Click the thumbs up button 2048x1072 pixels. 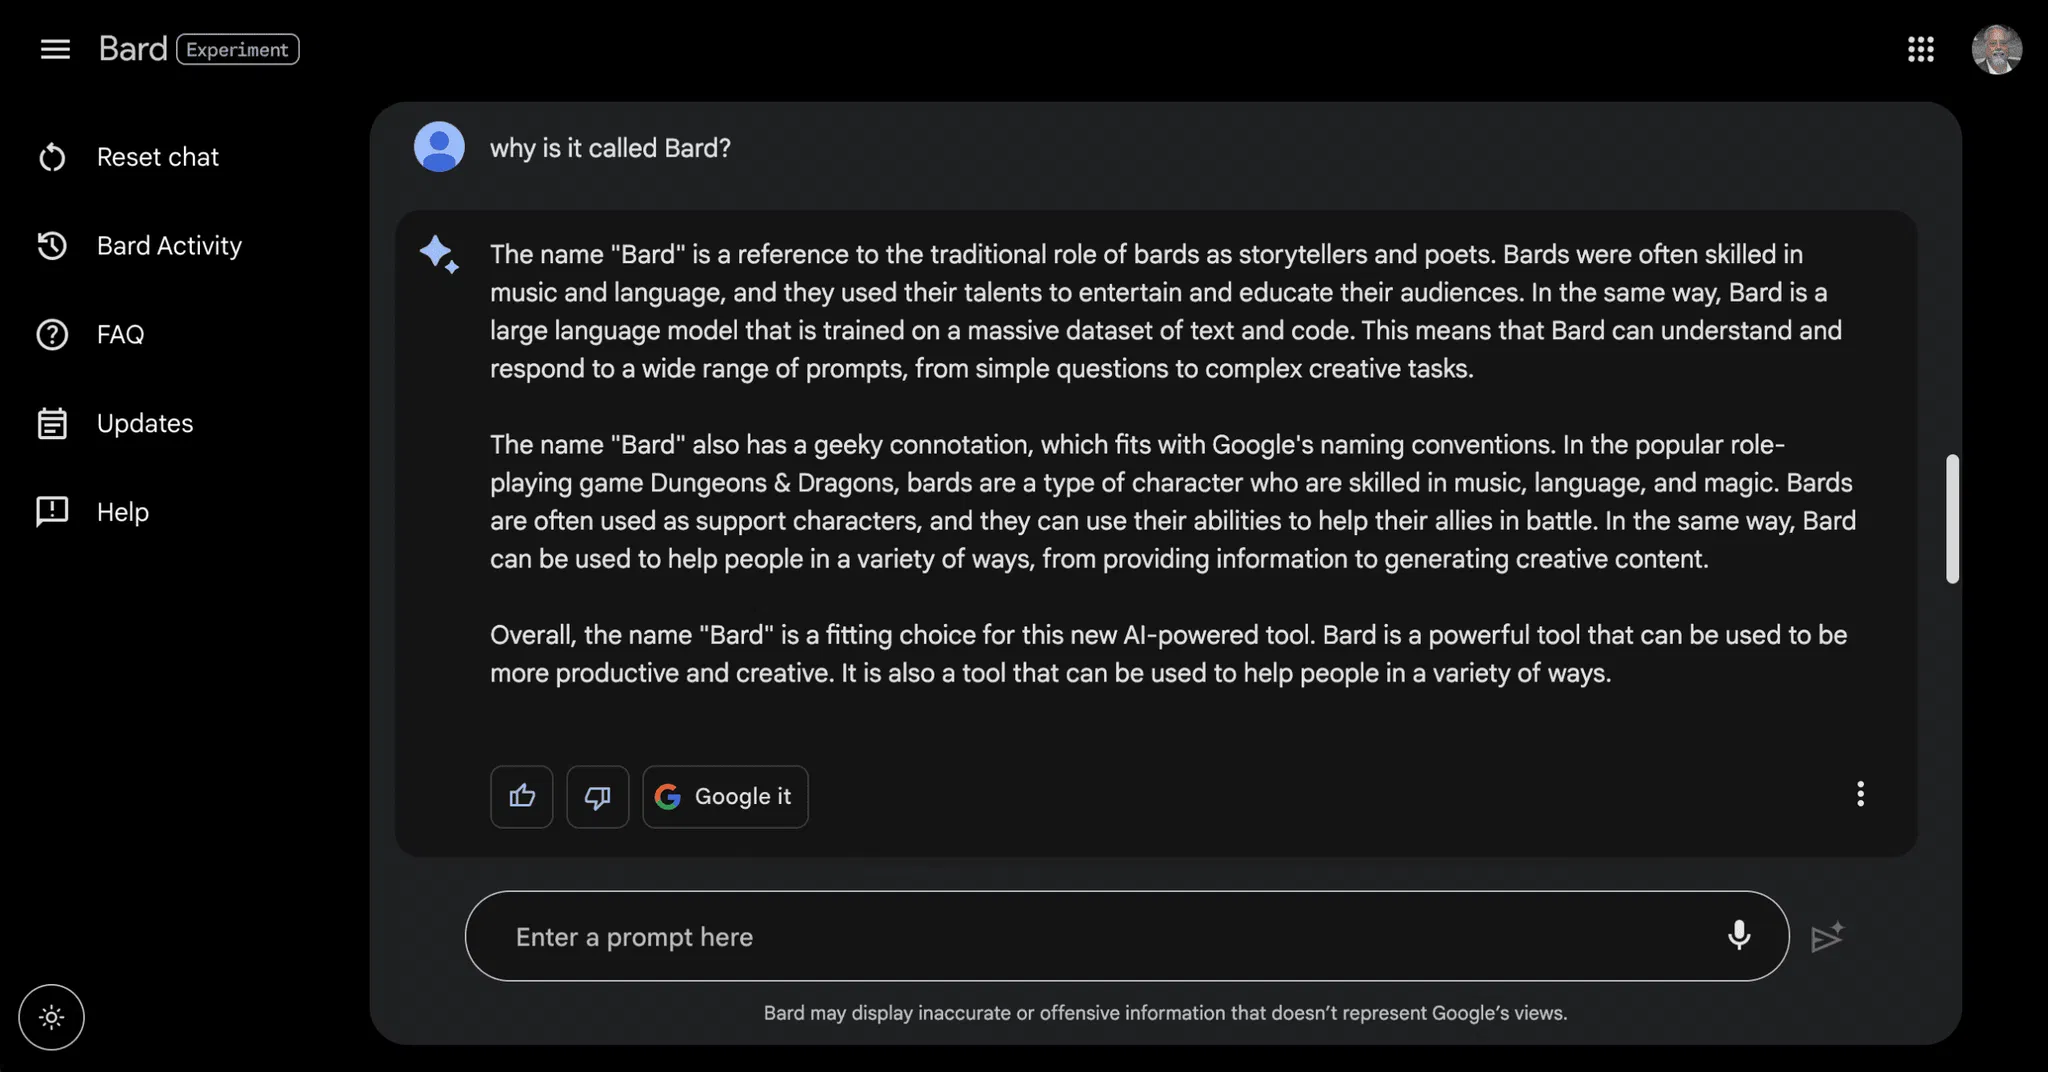(522, 797)
